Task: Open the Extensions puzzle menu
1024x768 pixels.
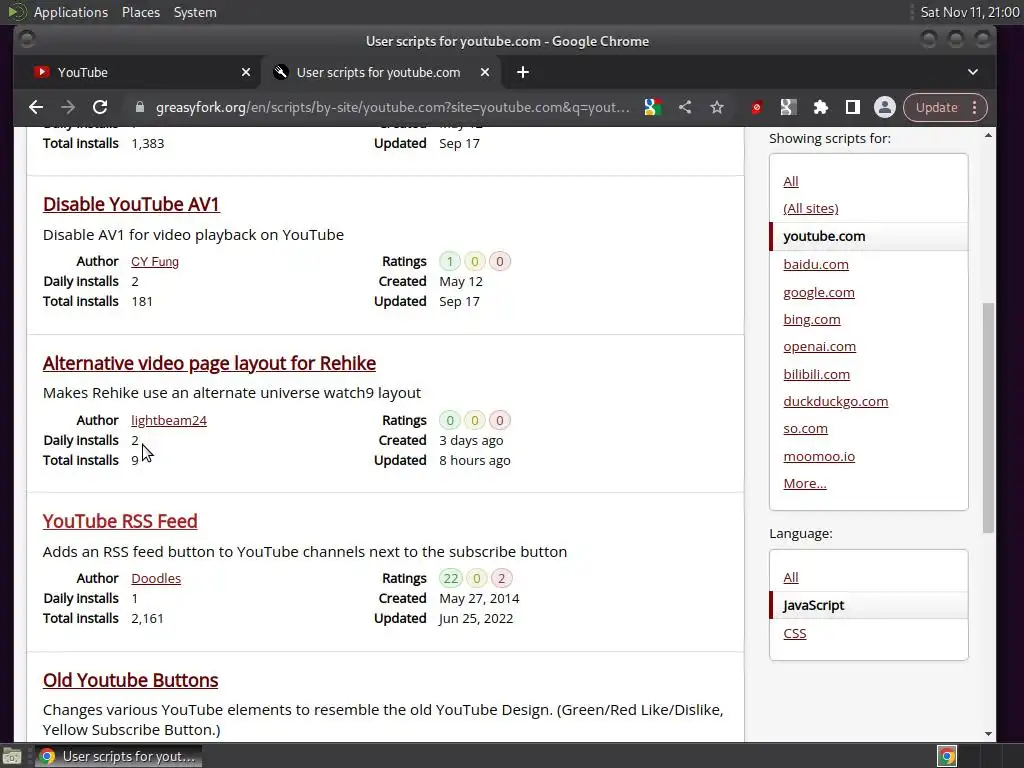Action: click(x=820, y=108)
